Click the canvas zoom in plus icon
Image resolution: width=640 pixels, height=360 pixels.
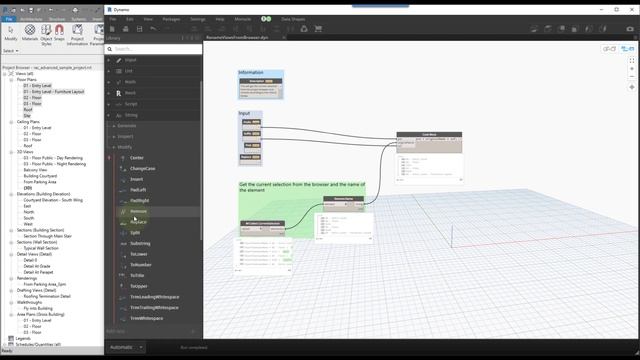pos(632,69)
